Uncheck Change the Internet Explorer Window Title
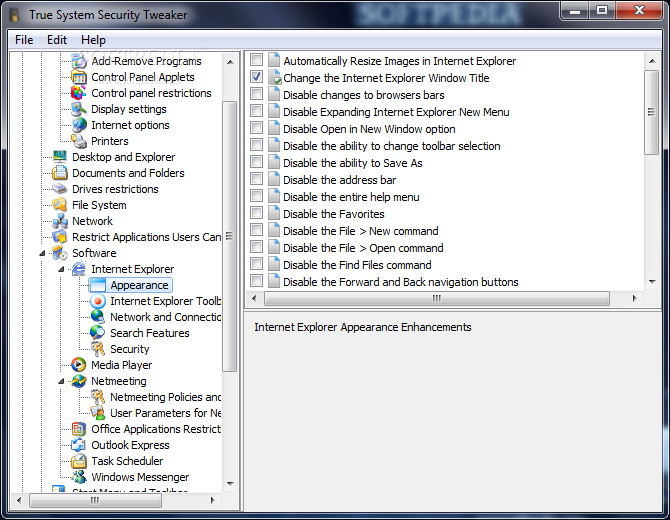 click(x=256, y=77)
